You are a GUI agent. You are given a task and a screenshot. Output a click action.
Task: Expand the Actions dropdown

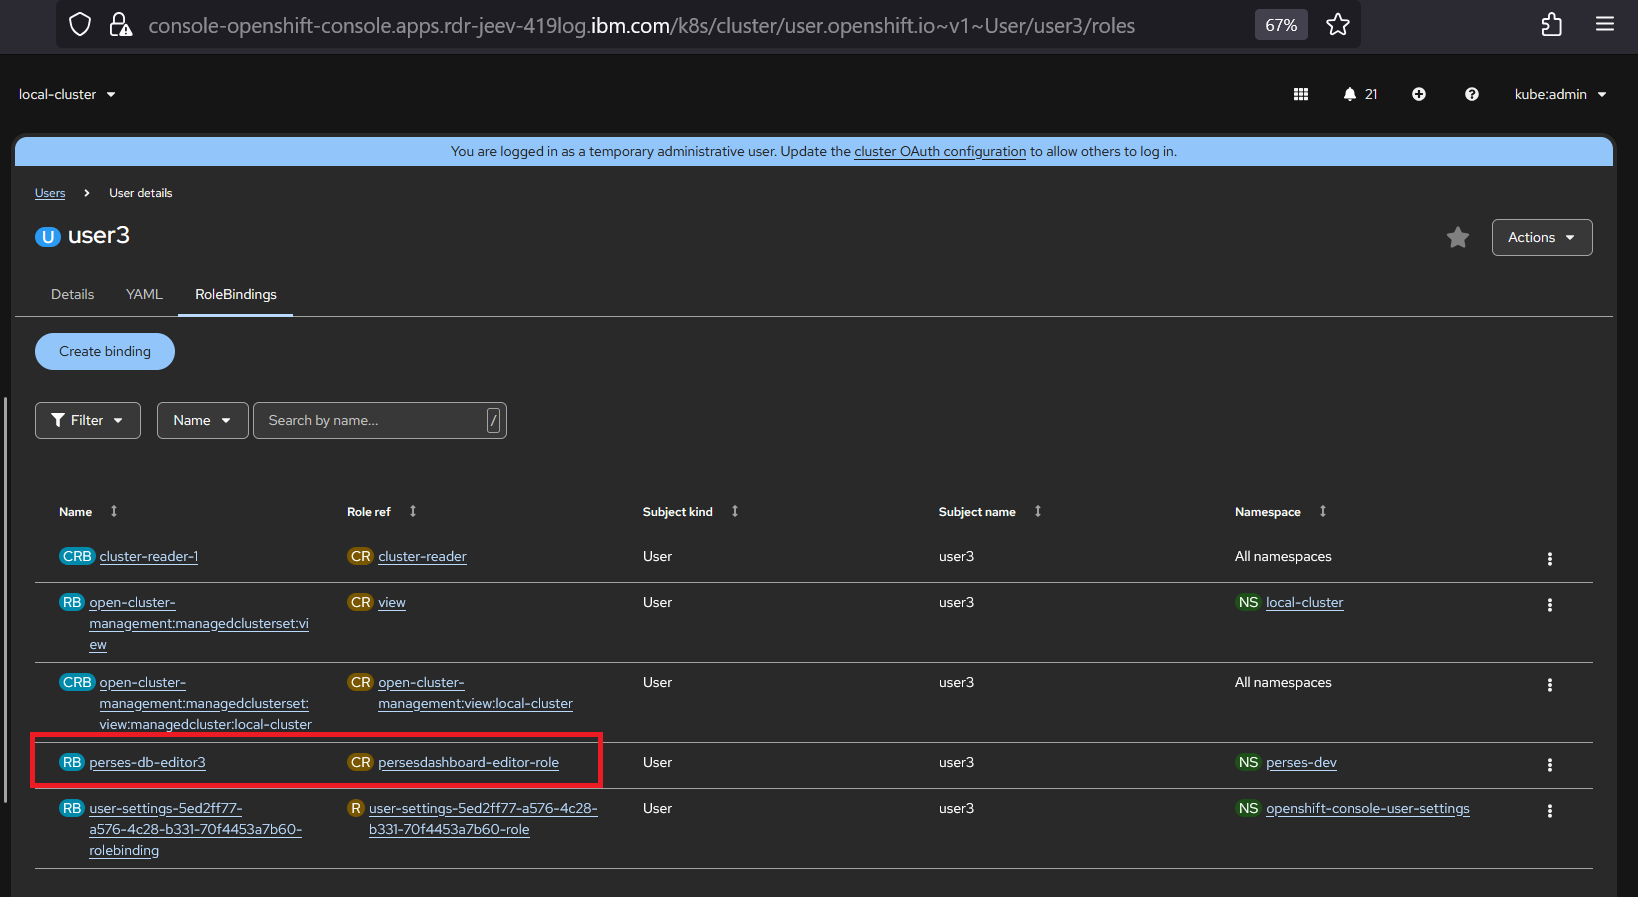pyautogui.click(x=1541, y=237)
